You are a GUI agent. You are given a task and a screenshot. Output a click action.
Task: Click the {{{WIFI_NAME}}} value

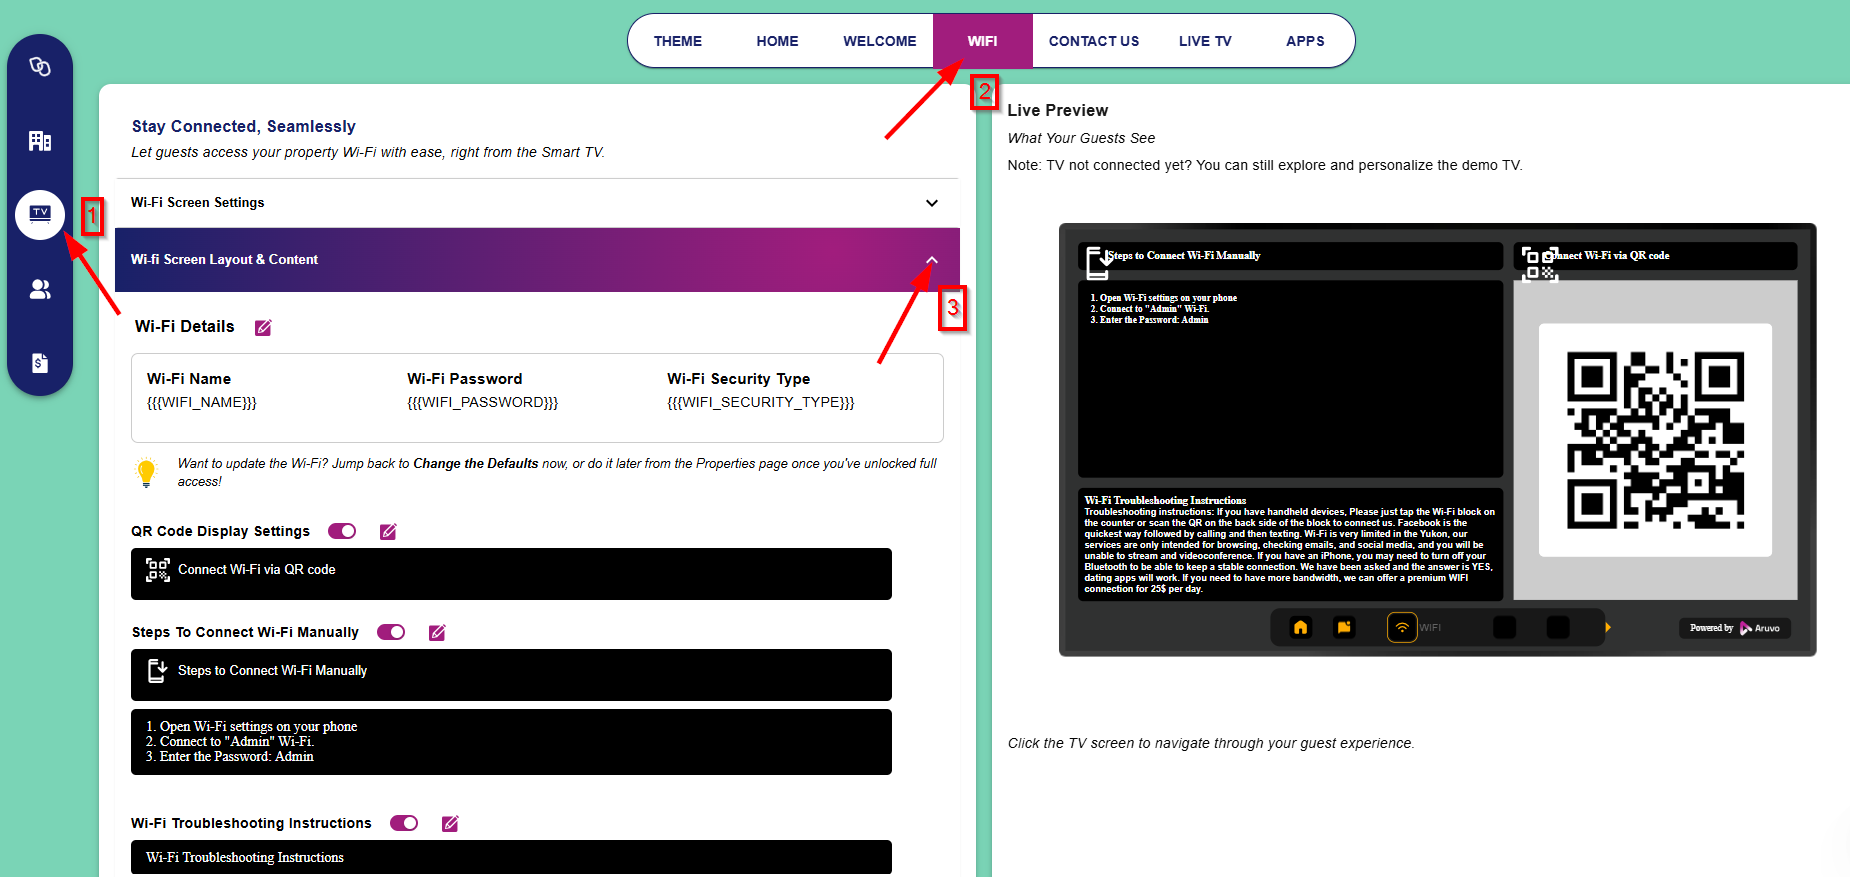[202, 402]
